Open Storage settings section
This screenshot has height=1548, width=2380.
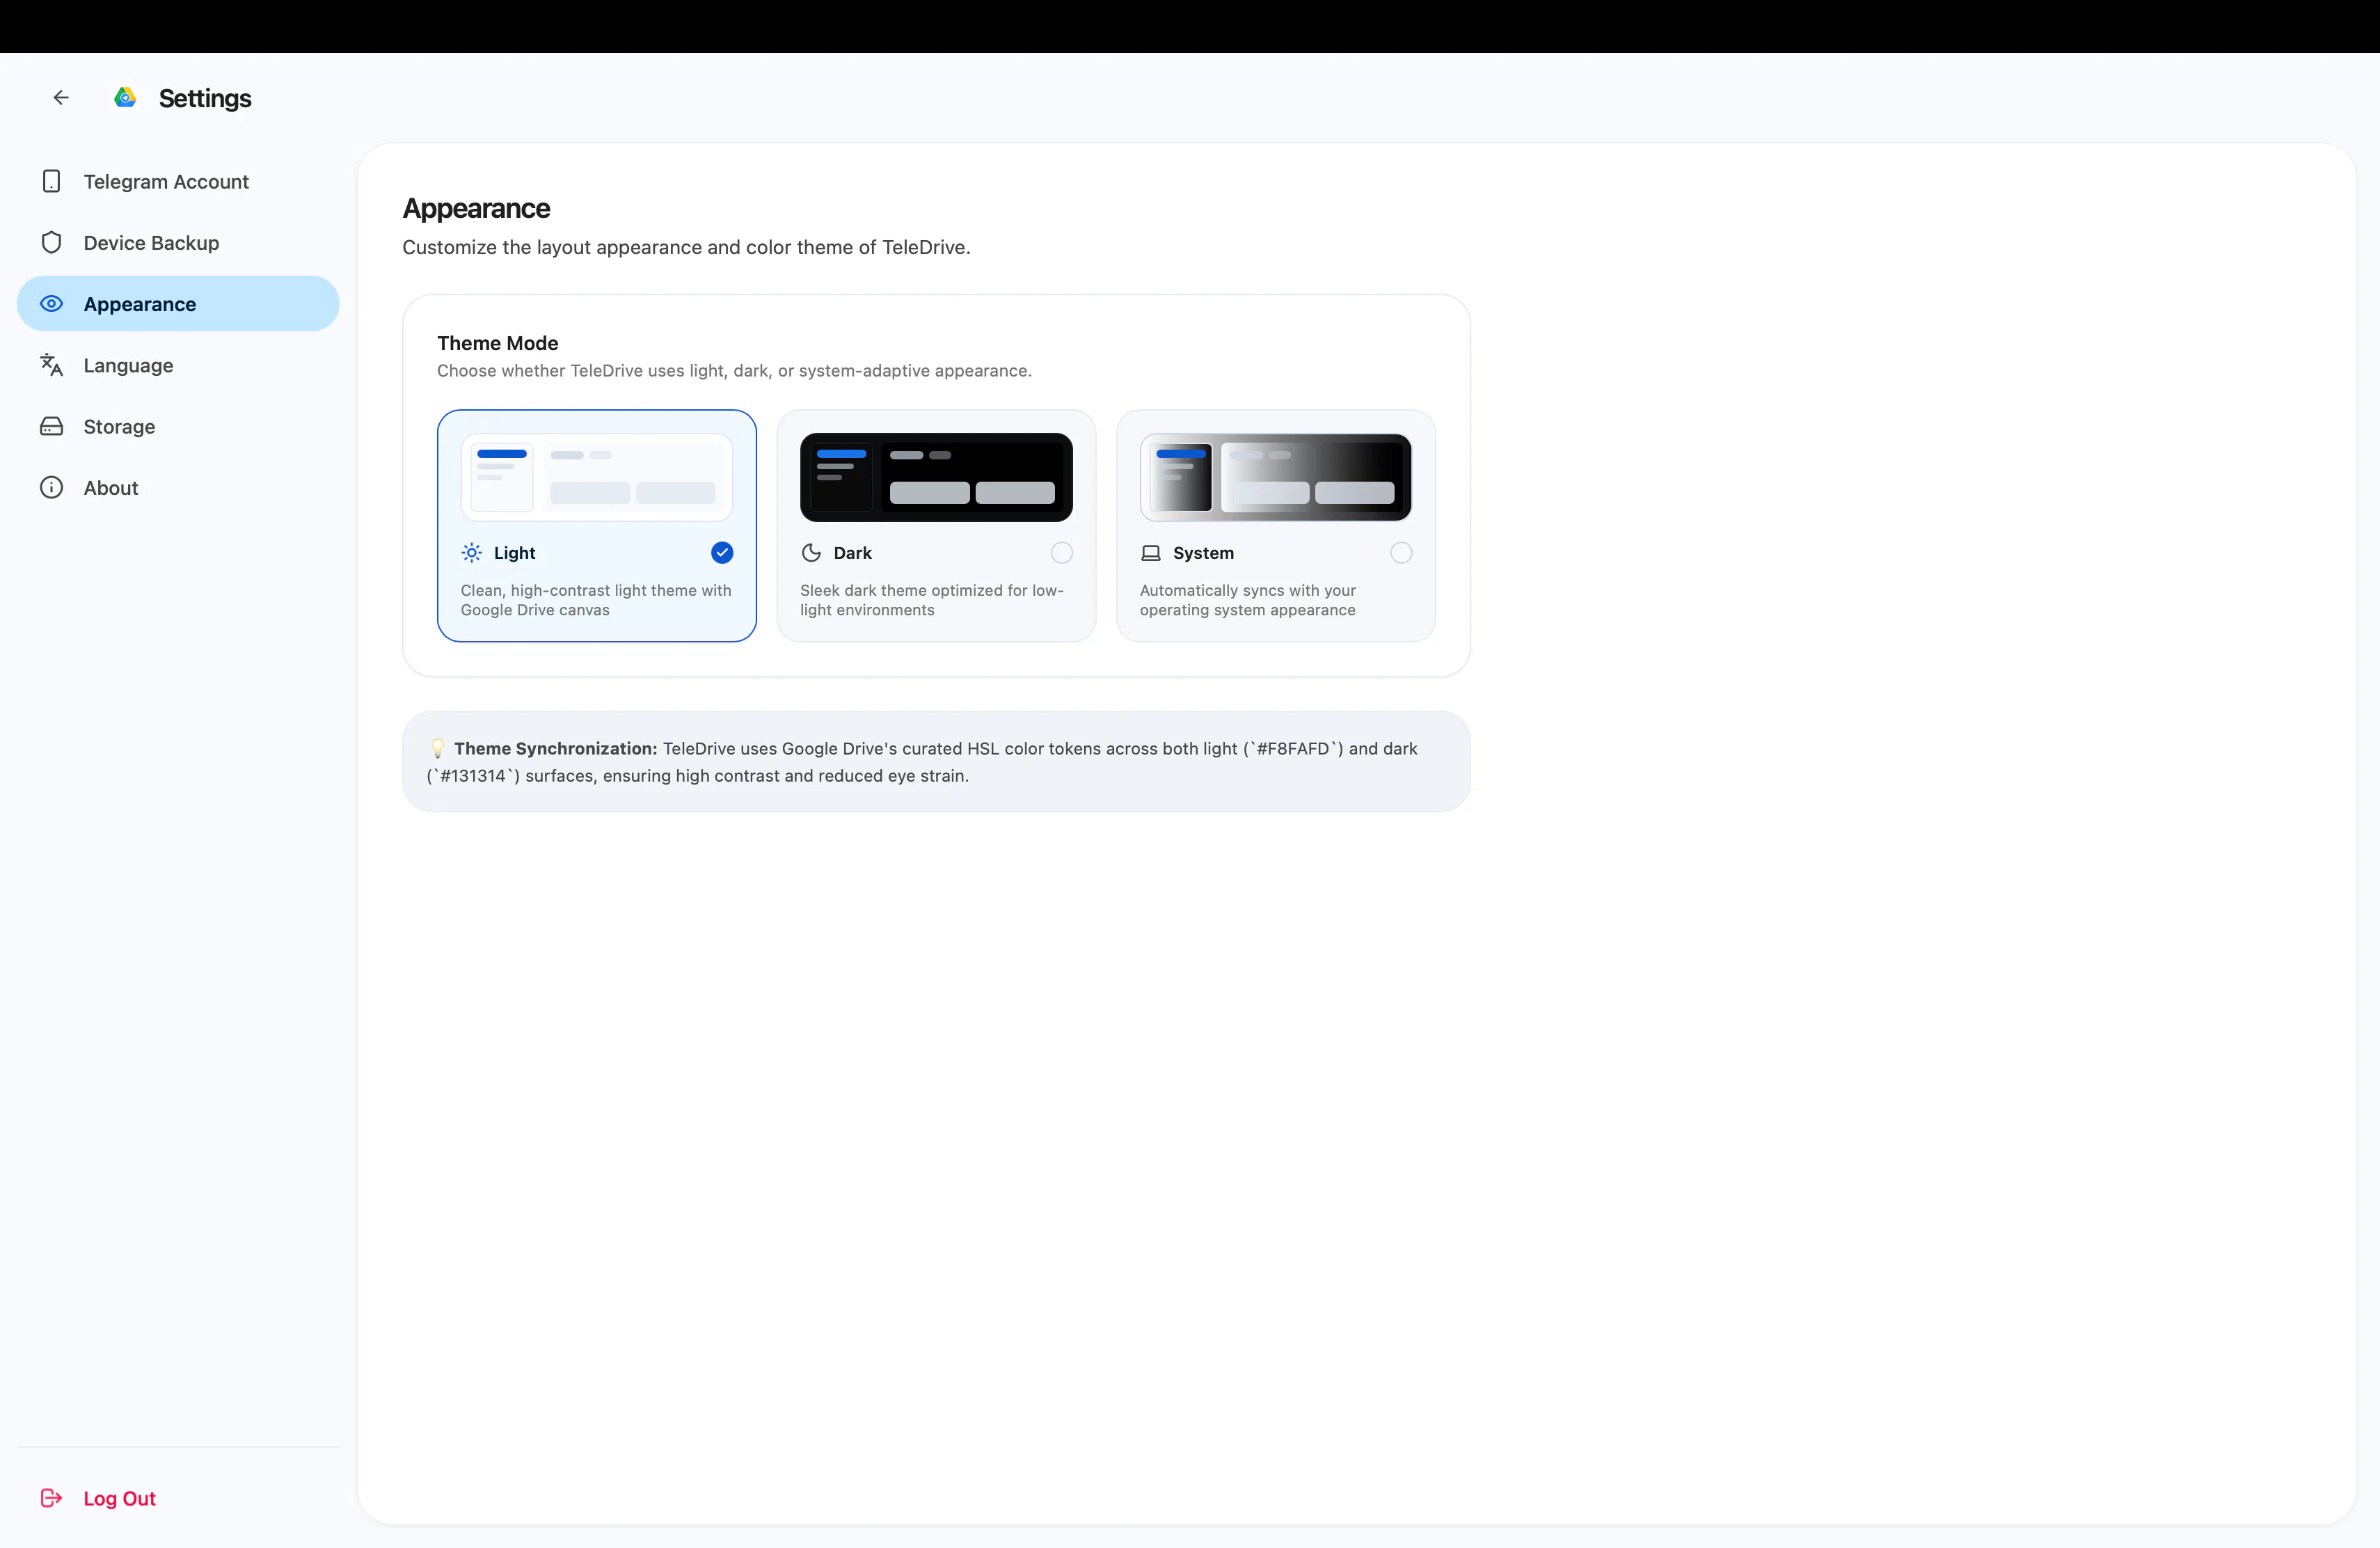[x=178, y=426]
